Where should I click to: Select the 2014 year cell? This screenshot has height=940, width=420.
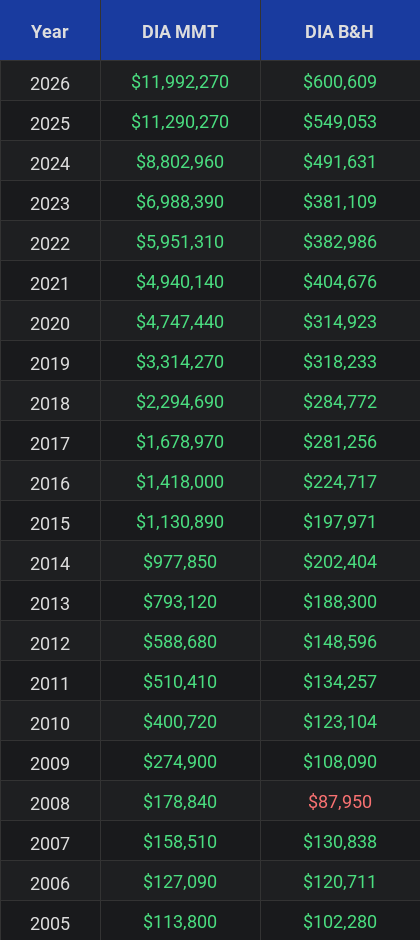[50, 562]
